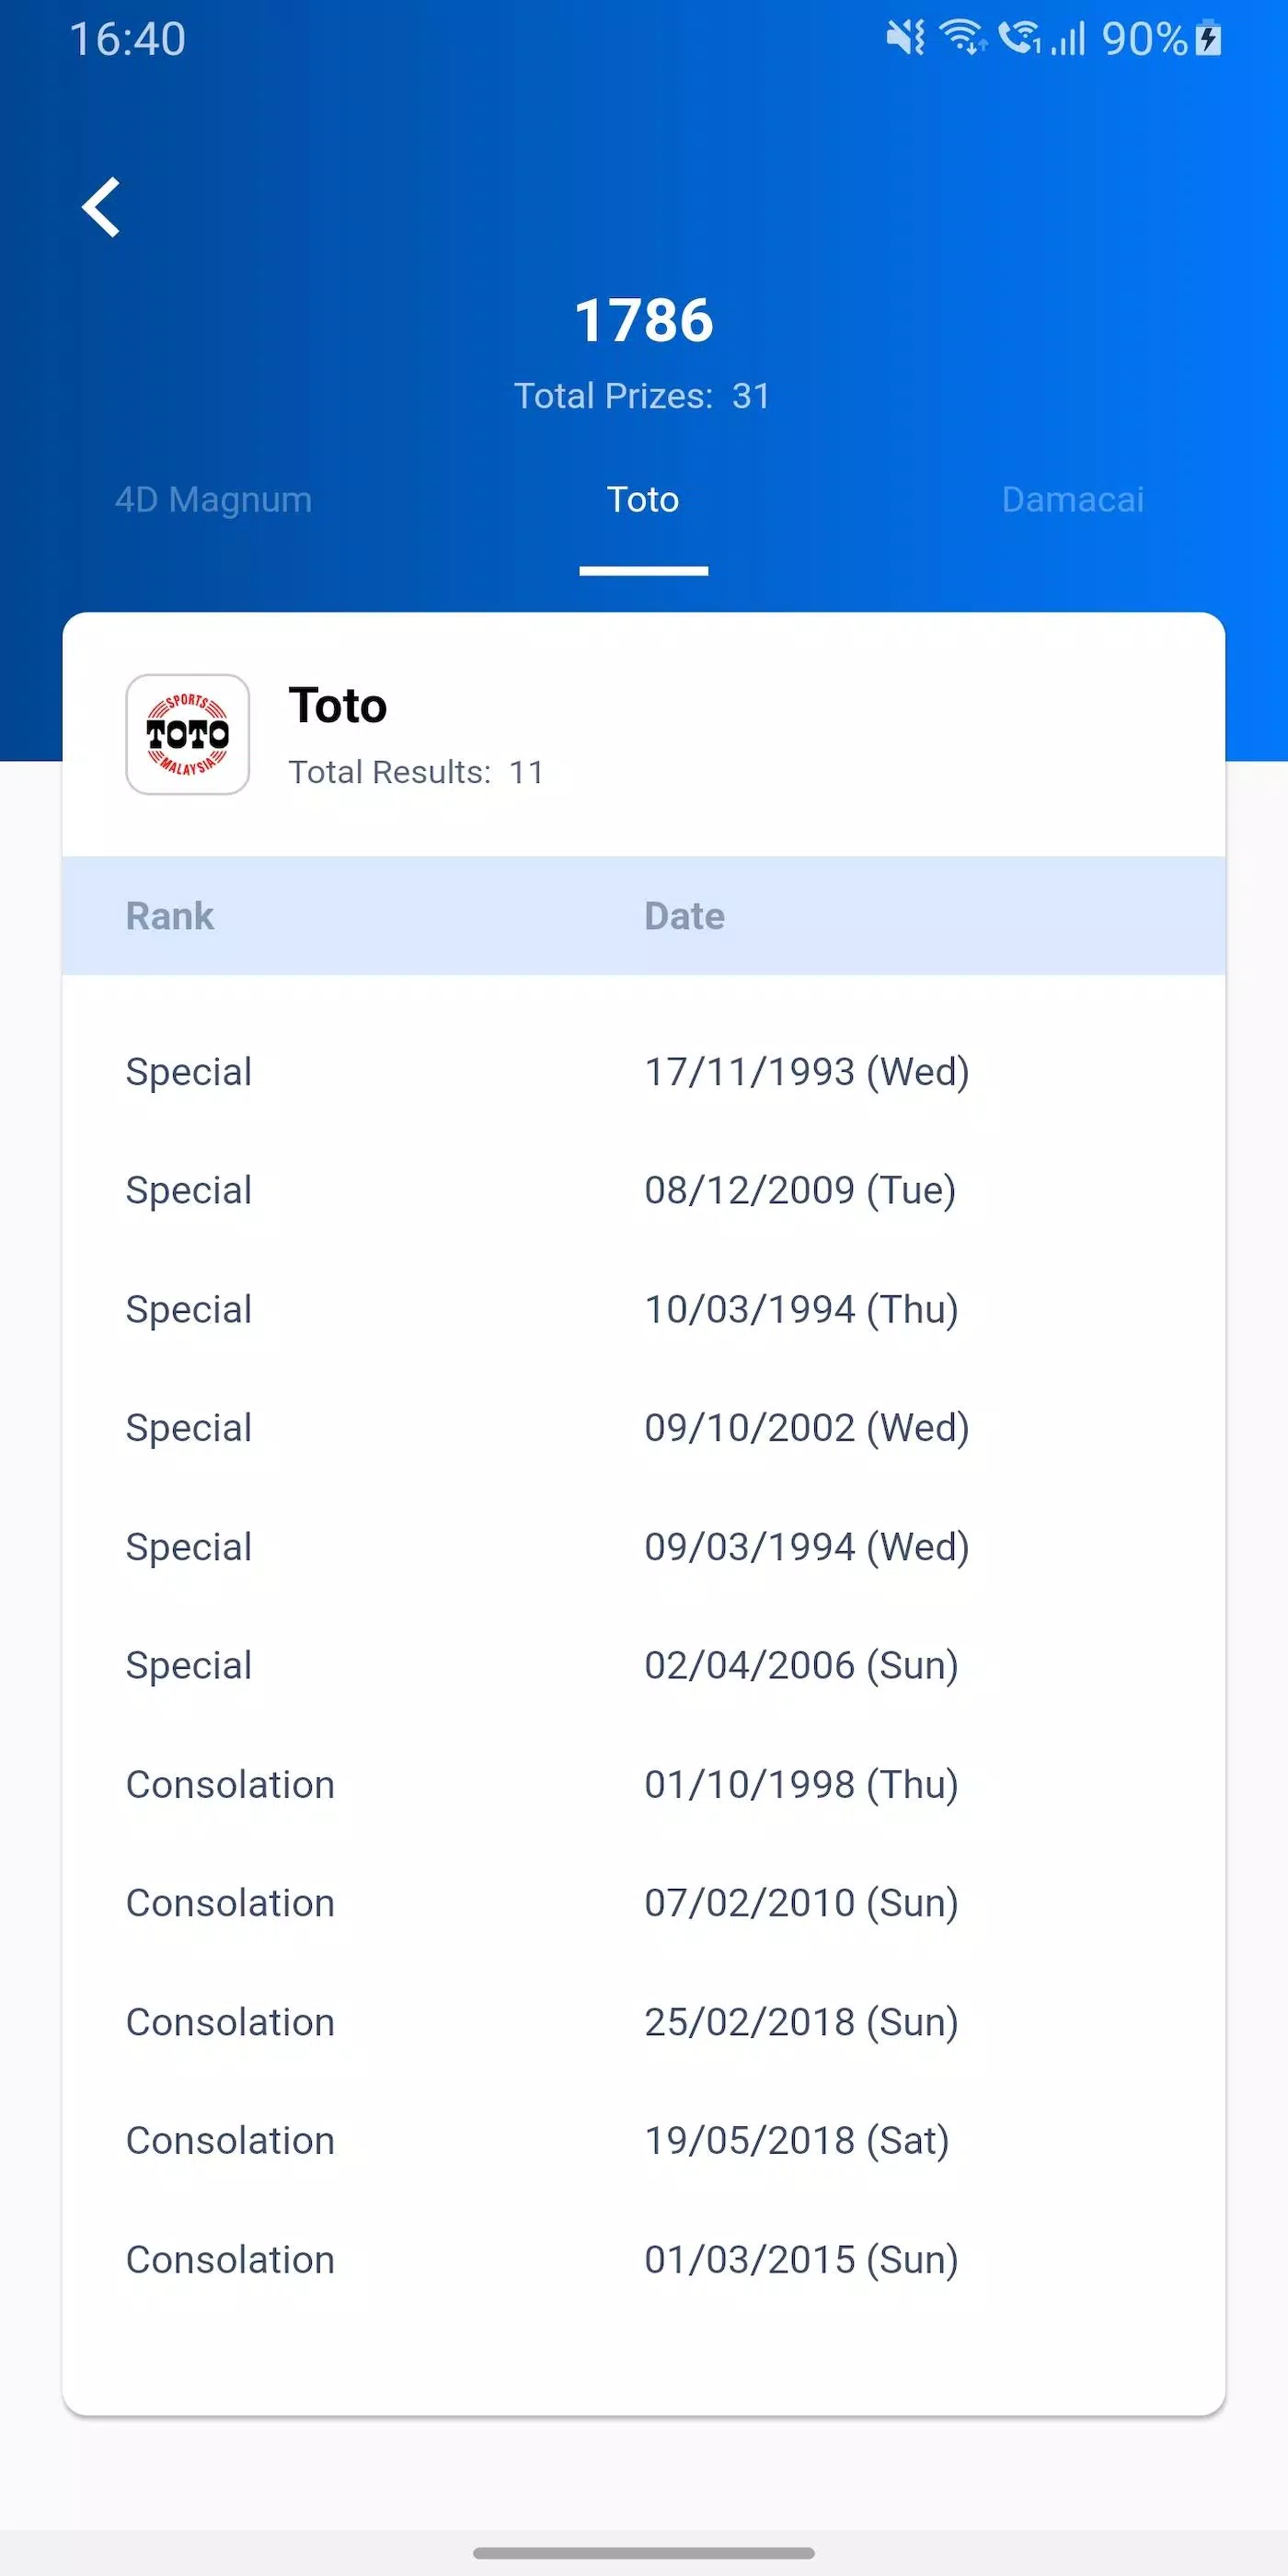
Task: Tap the Rank column header
Action: click(x=170, y=916)
